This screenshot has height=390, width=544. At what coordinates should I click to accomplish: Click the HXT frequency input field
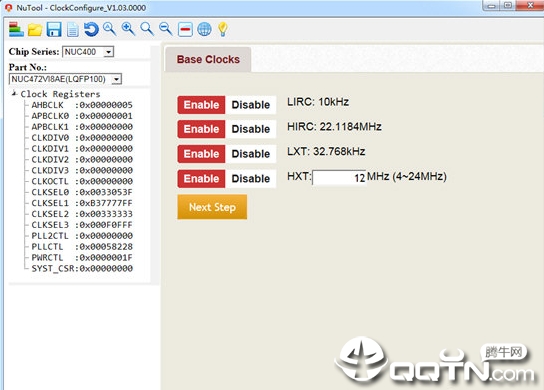pos(339,178)
